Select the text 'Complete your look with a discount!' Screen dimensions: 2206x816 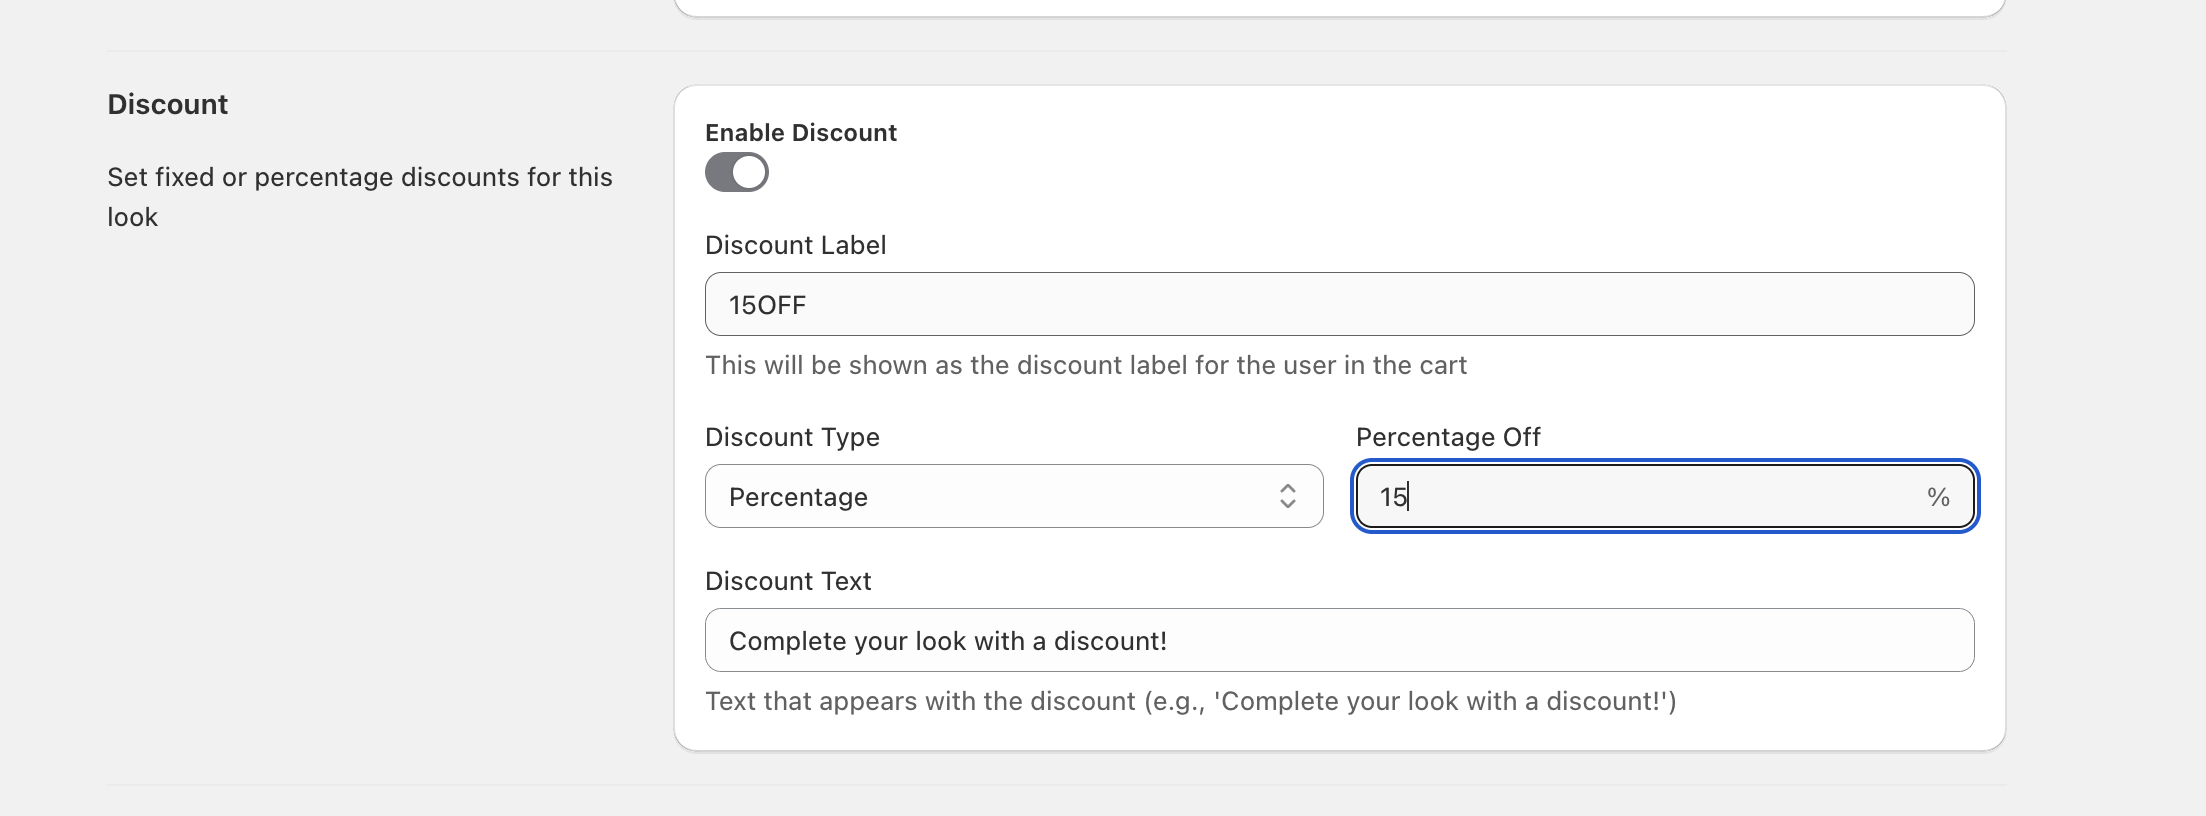tap(948, 640)
